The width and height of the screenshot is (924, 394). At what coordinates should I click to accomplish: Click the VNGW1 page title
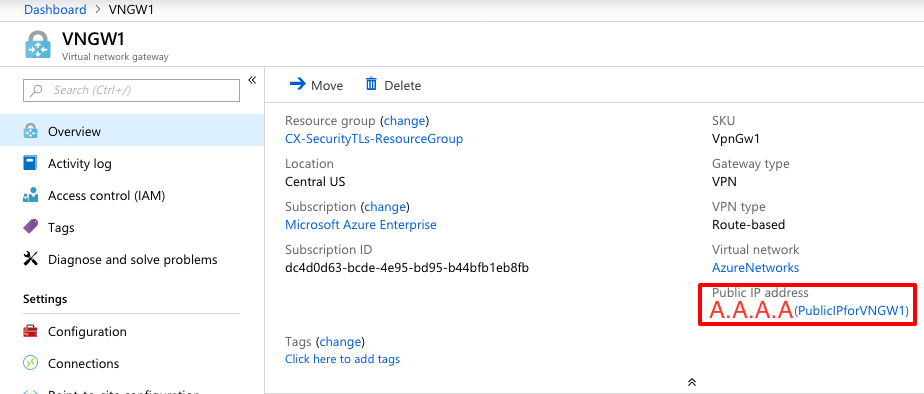tap(94, 39)
